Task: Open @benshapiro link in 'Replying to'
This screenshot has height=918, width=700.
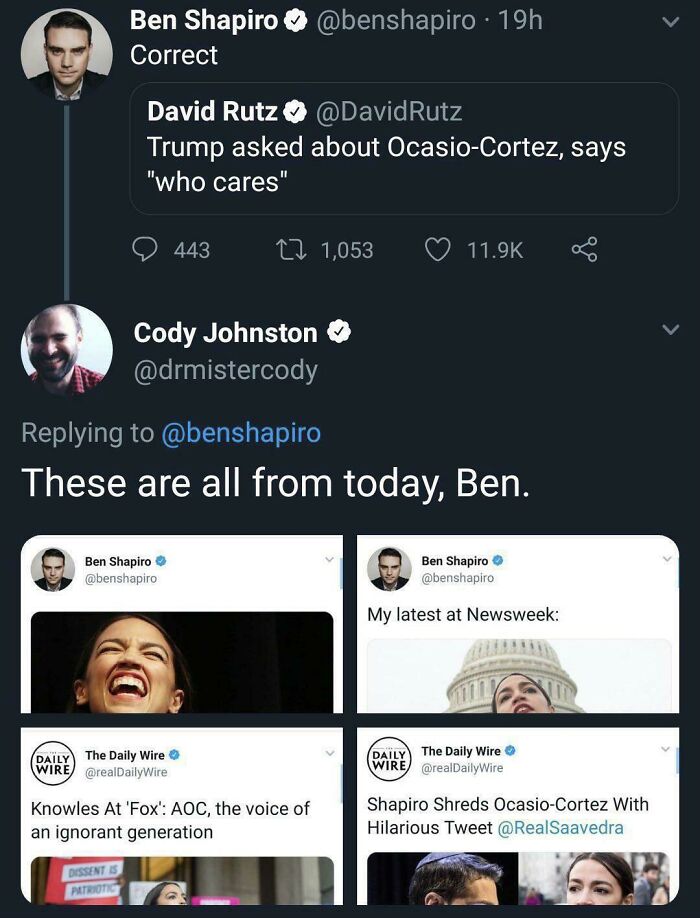Action: [241, 433]
